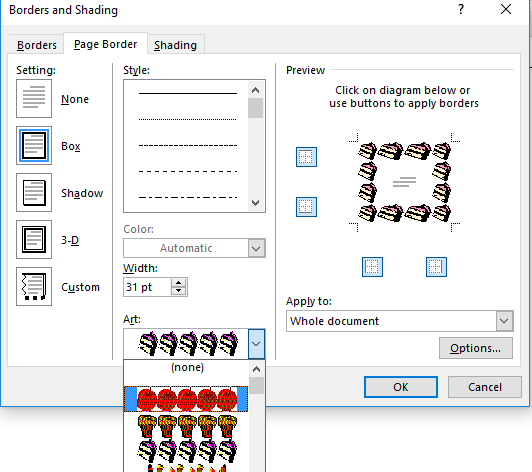The width and height of the screenshot is (532, 472).
Task: Toggle the bottom border in preview
Action: click(x=306, y=207)
